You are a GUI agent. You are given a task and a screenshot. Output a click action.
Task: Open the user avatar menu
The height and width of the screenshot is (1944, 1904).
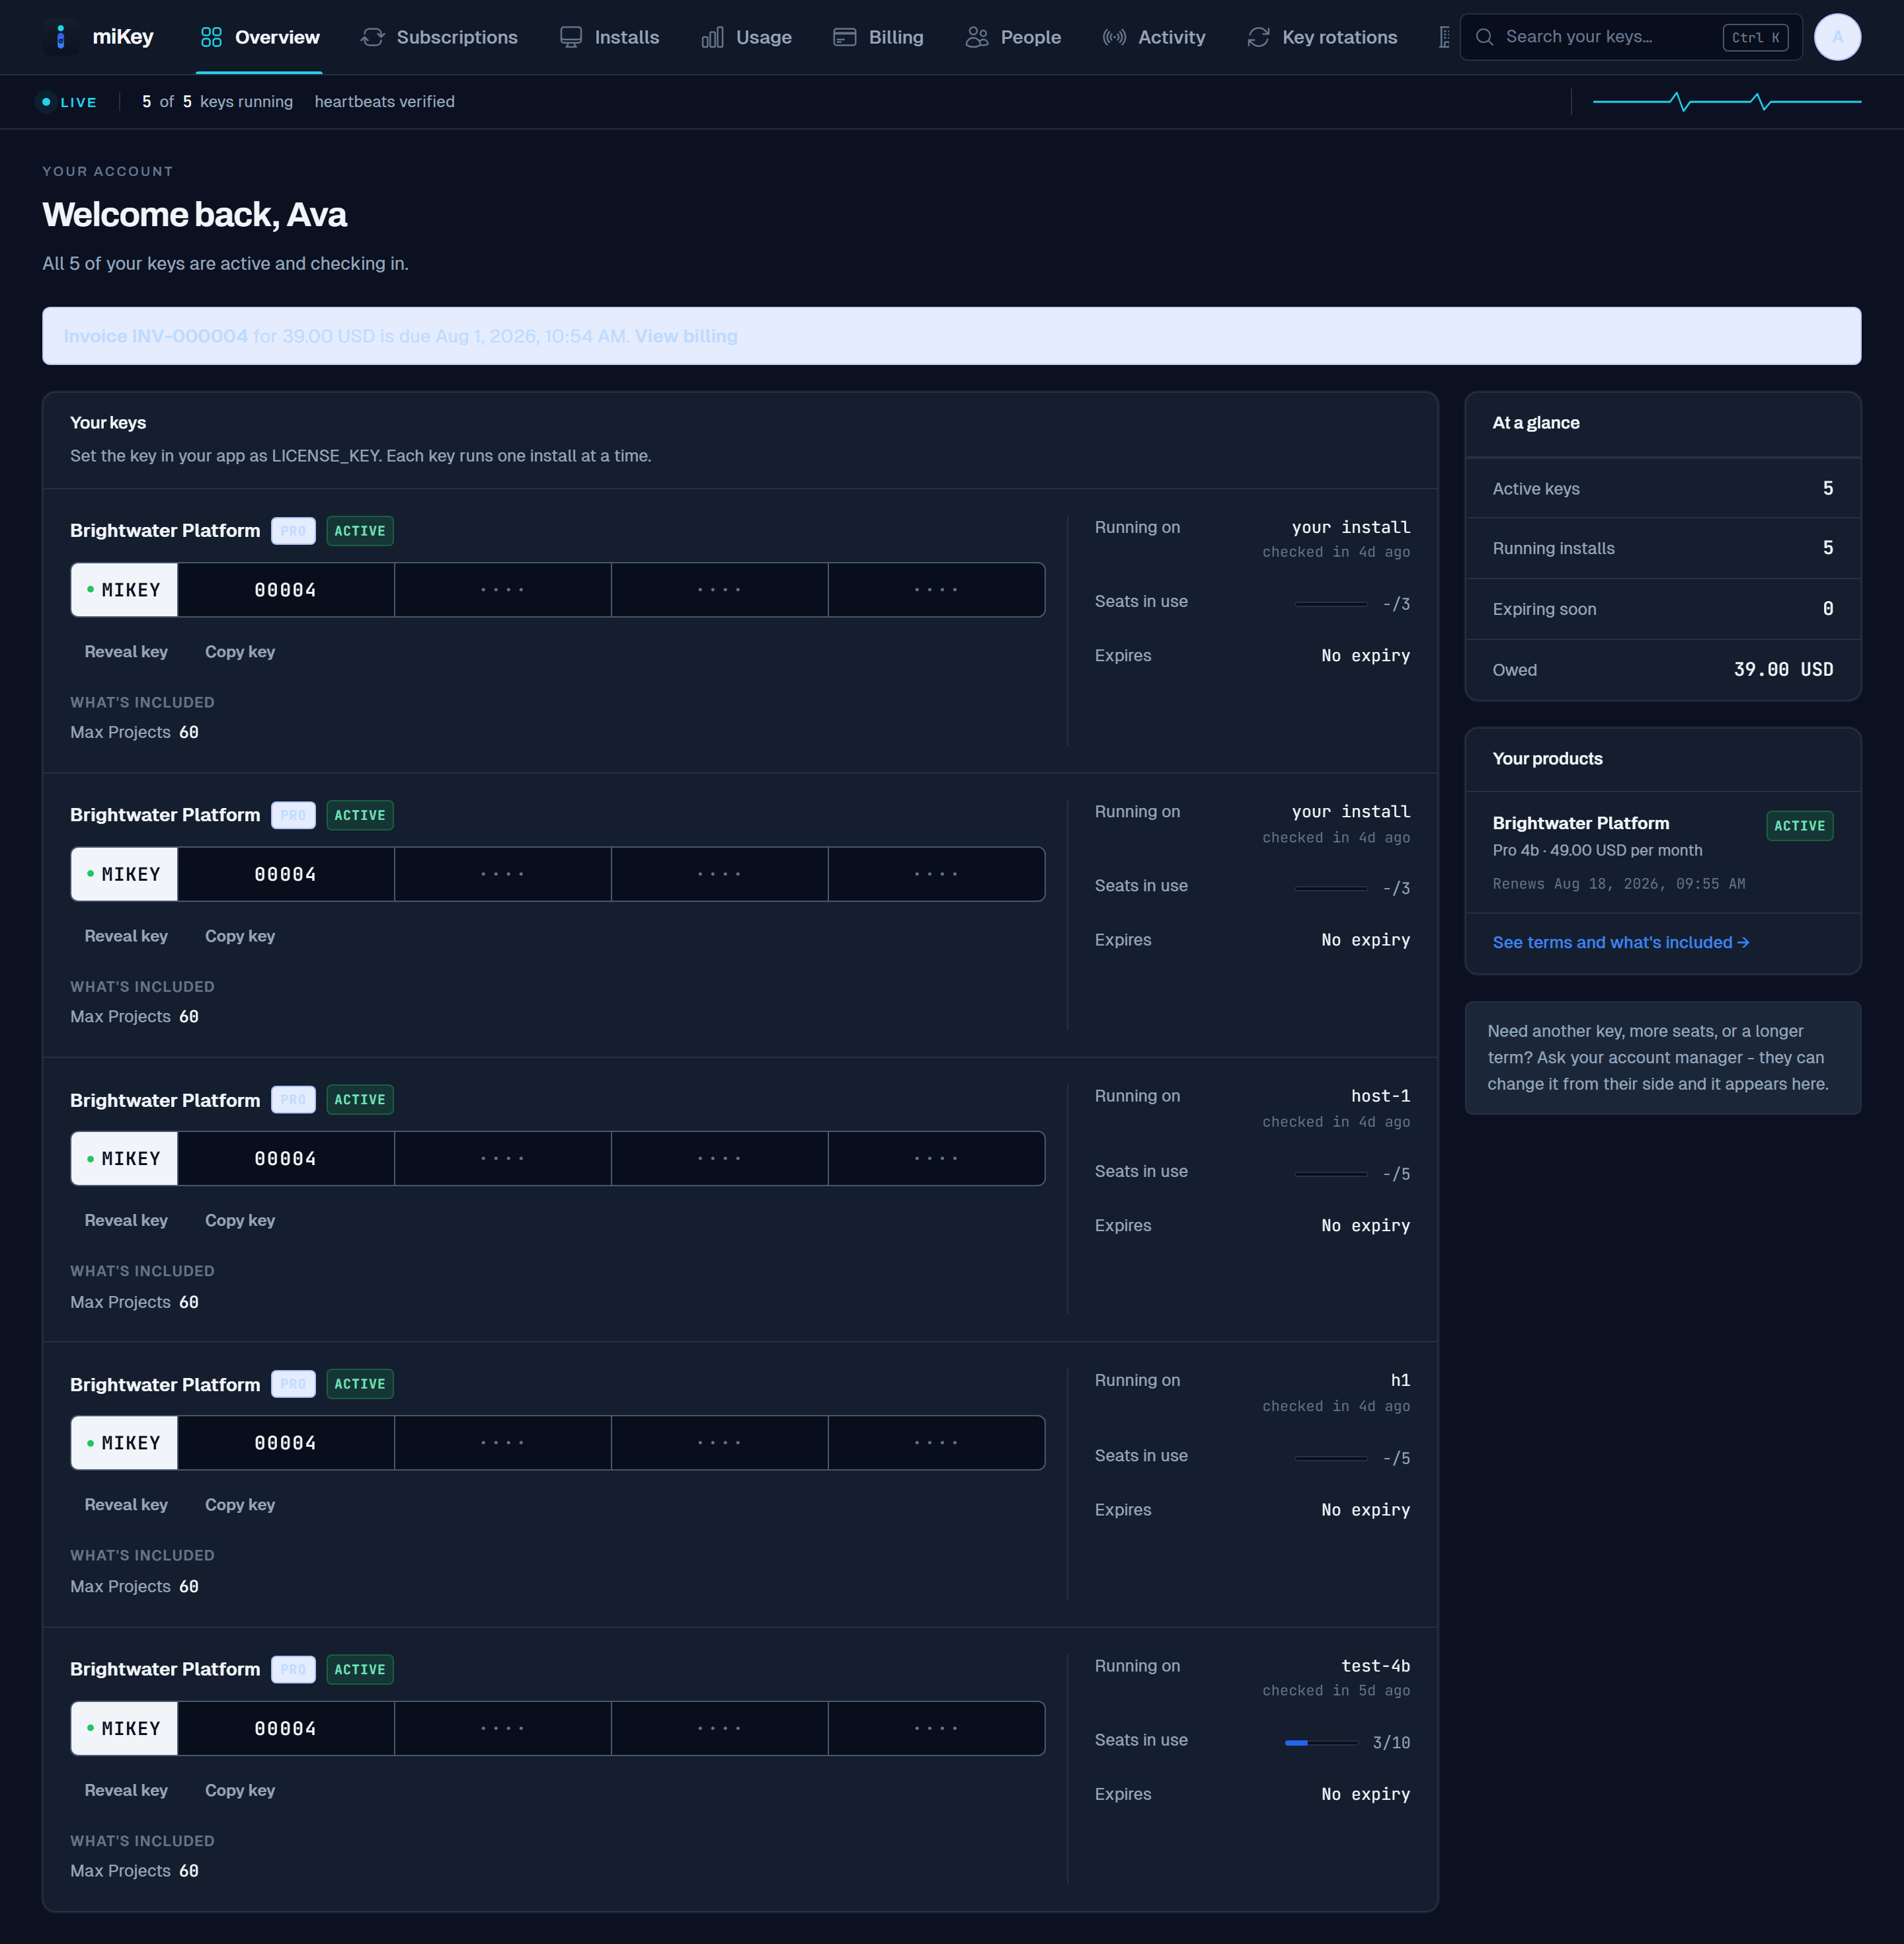click(1837, 37)
